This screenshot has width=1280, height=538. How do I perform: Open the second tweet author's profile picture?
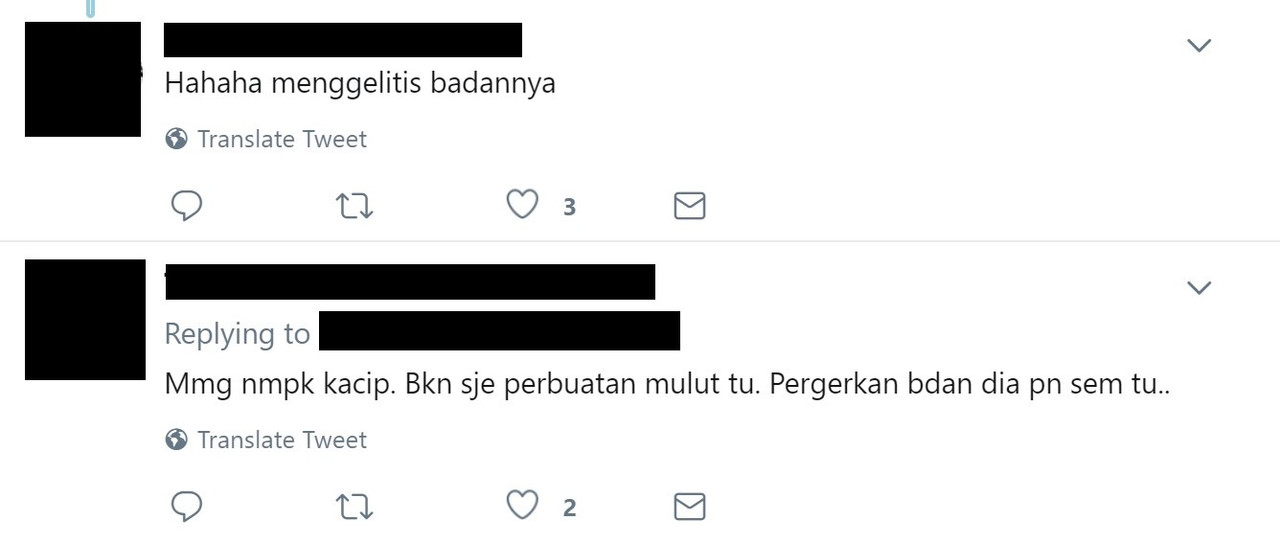click(x=85, y=320)
